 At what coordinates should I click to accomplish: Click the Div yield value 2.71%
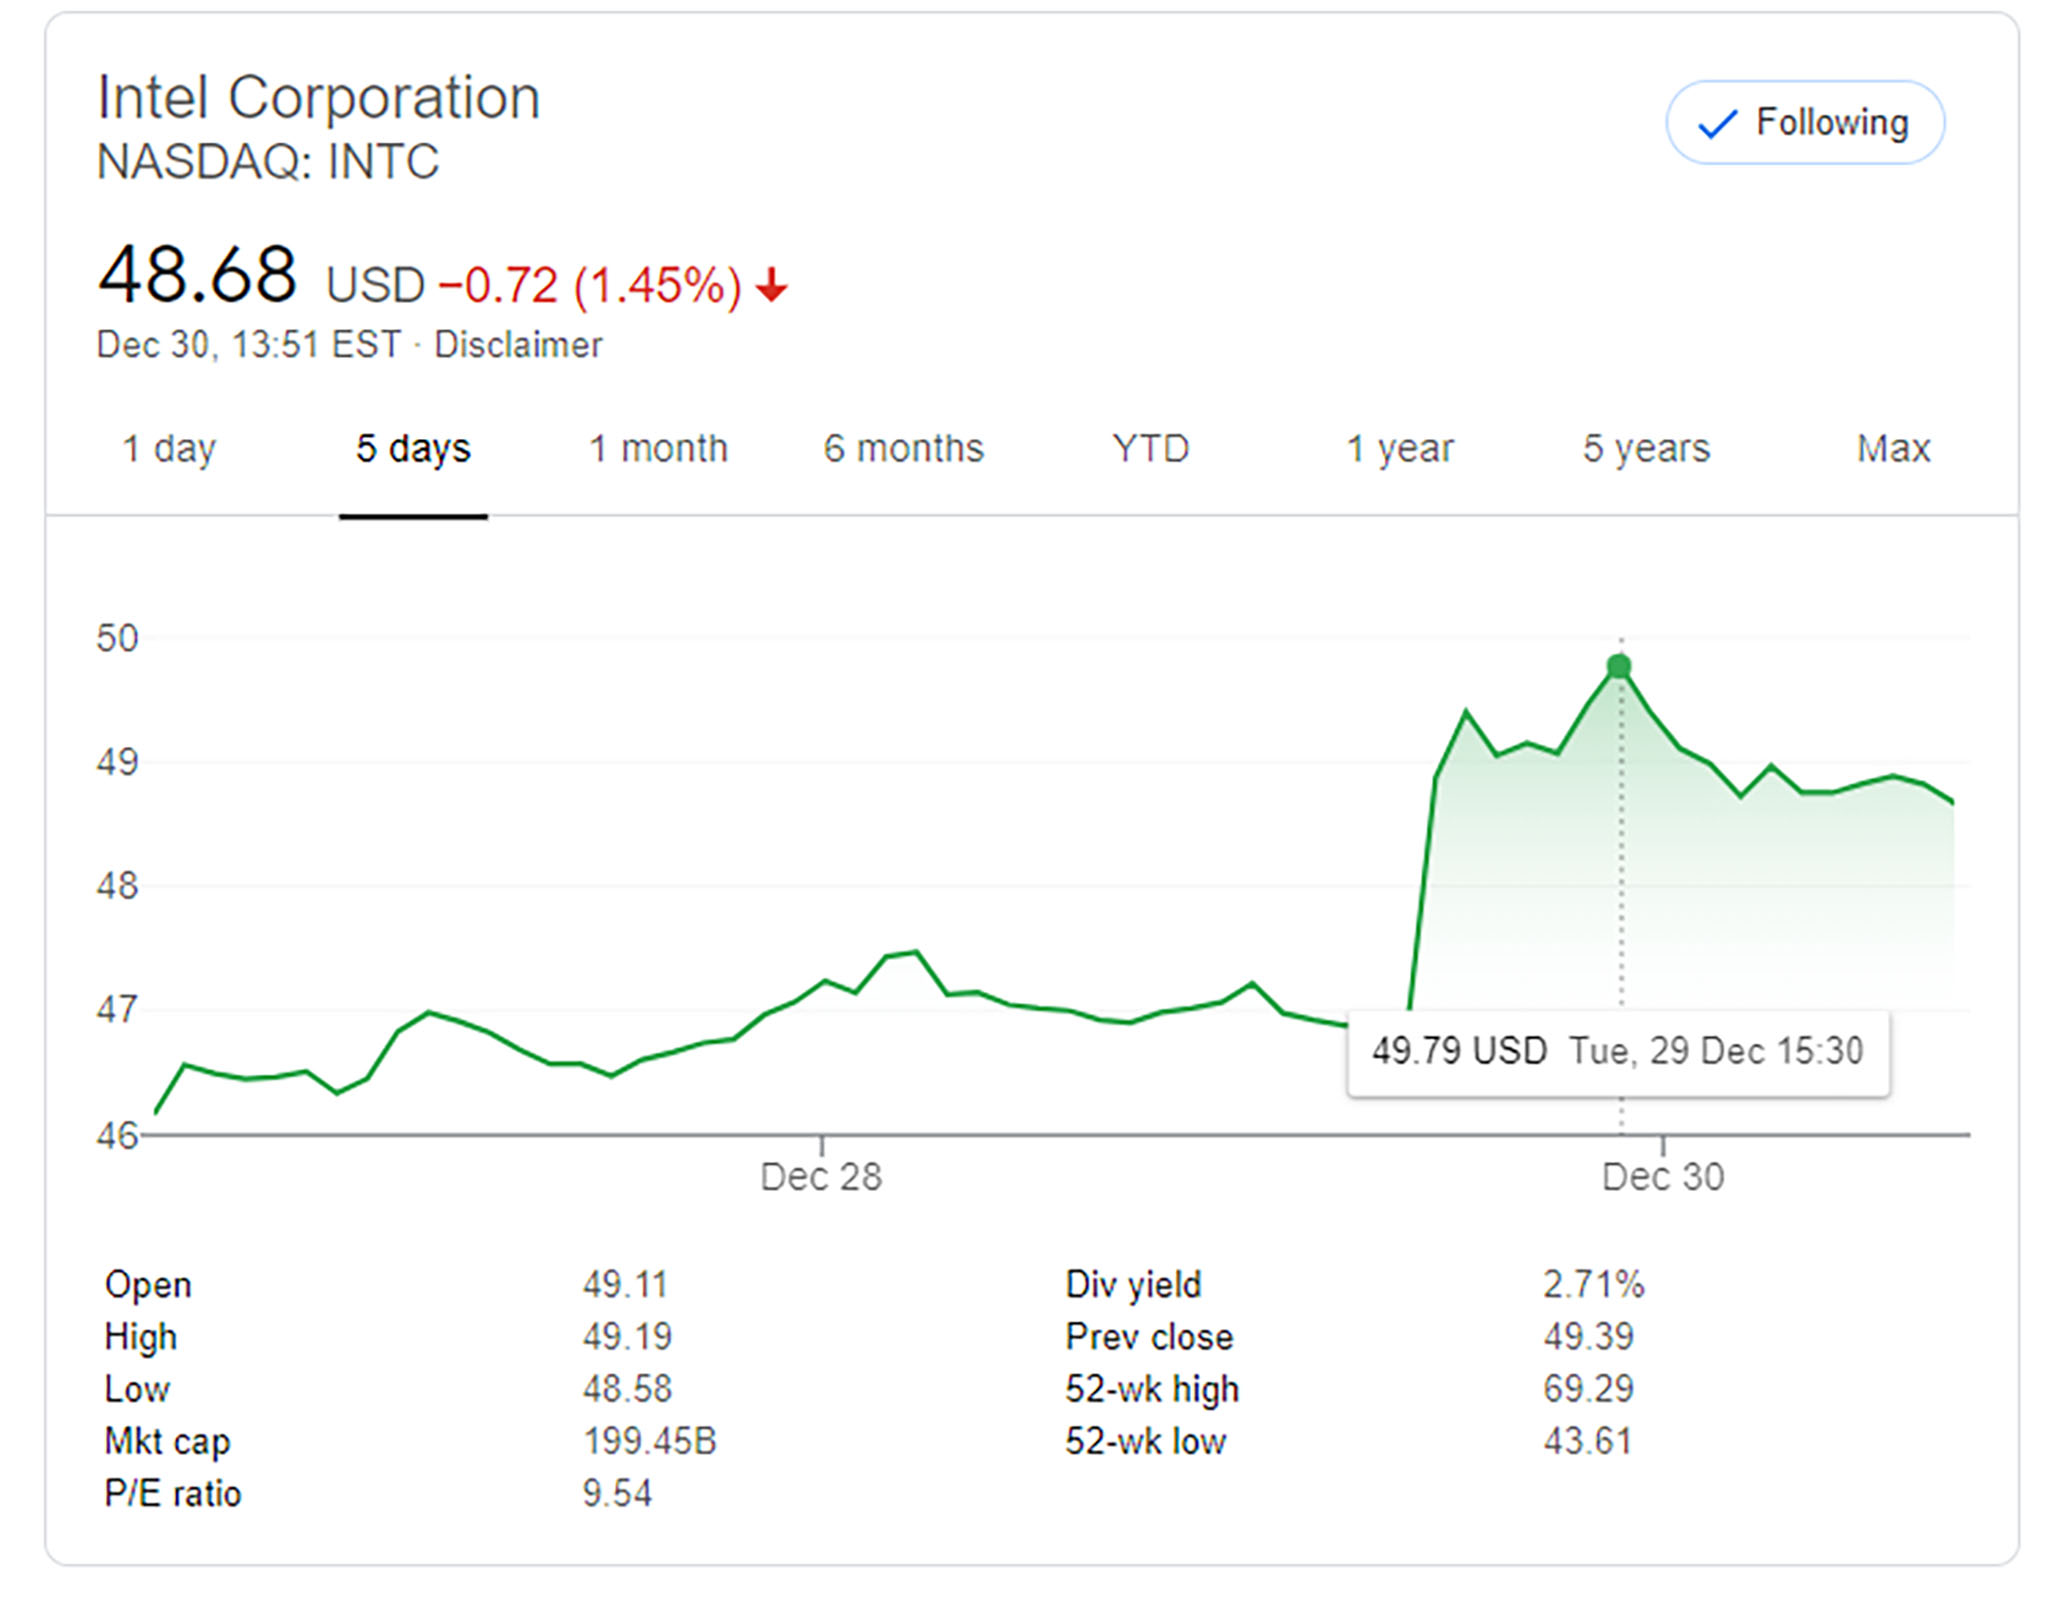(x=1593, y=1285)
